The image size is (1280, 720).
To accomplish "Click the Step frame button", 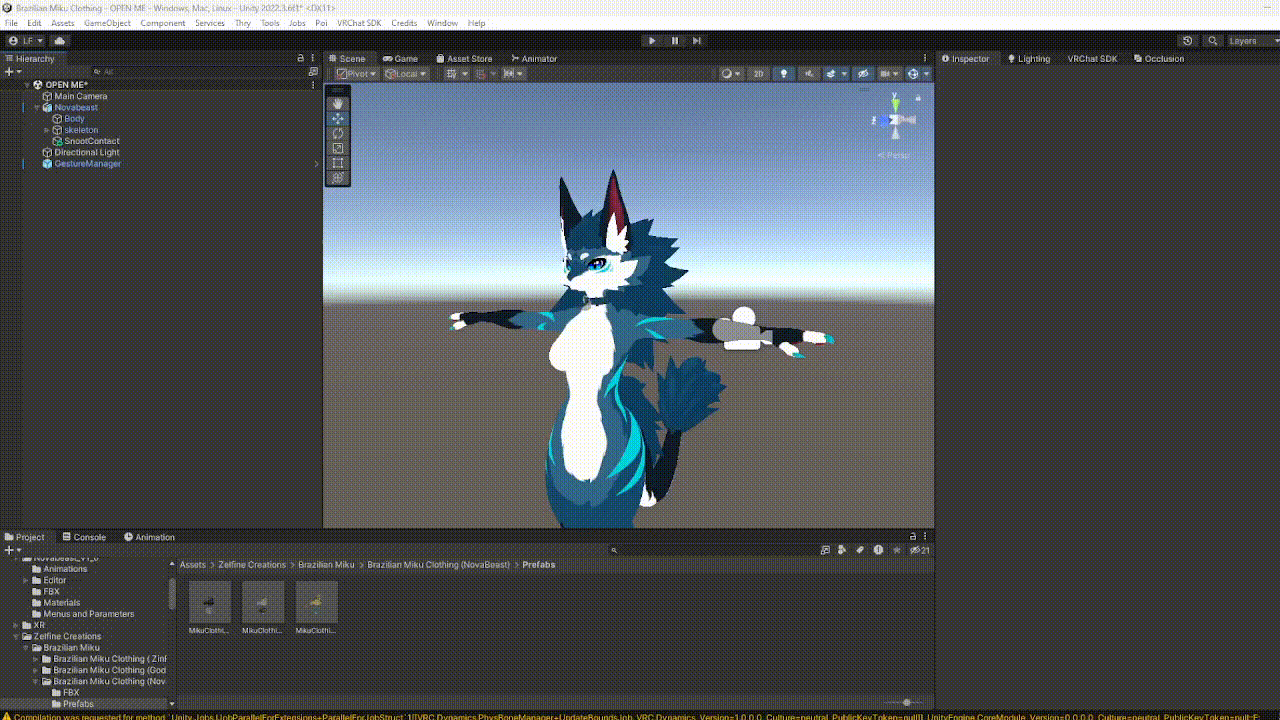I will pyautogui.click(x=697, y=41).
